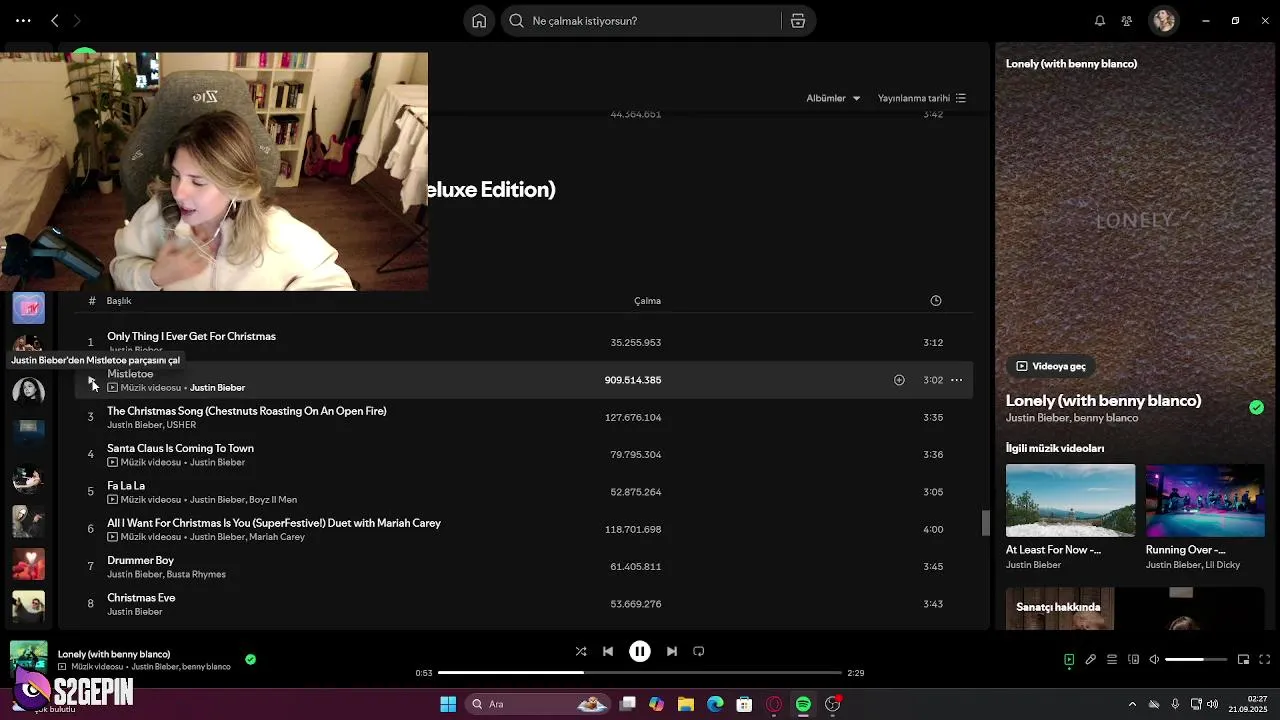Toggle the Now Playing view

(x=1069, y=660)
